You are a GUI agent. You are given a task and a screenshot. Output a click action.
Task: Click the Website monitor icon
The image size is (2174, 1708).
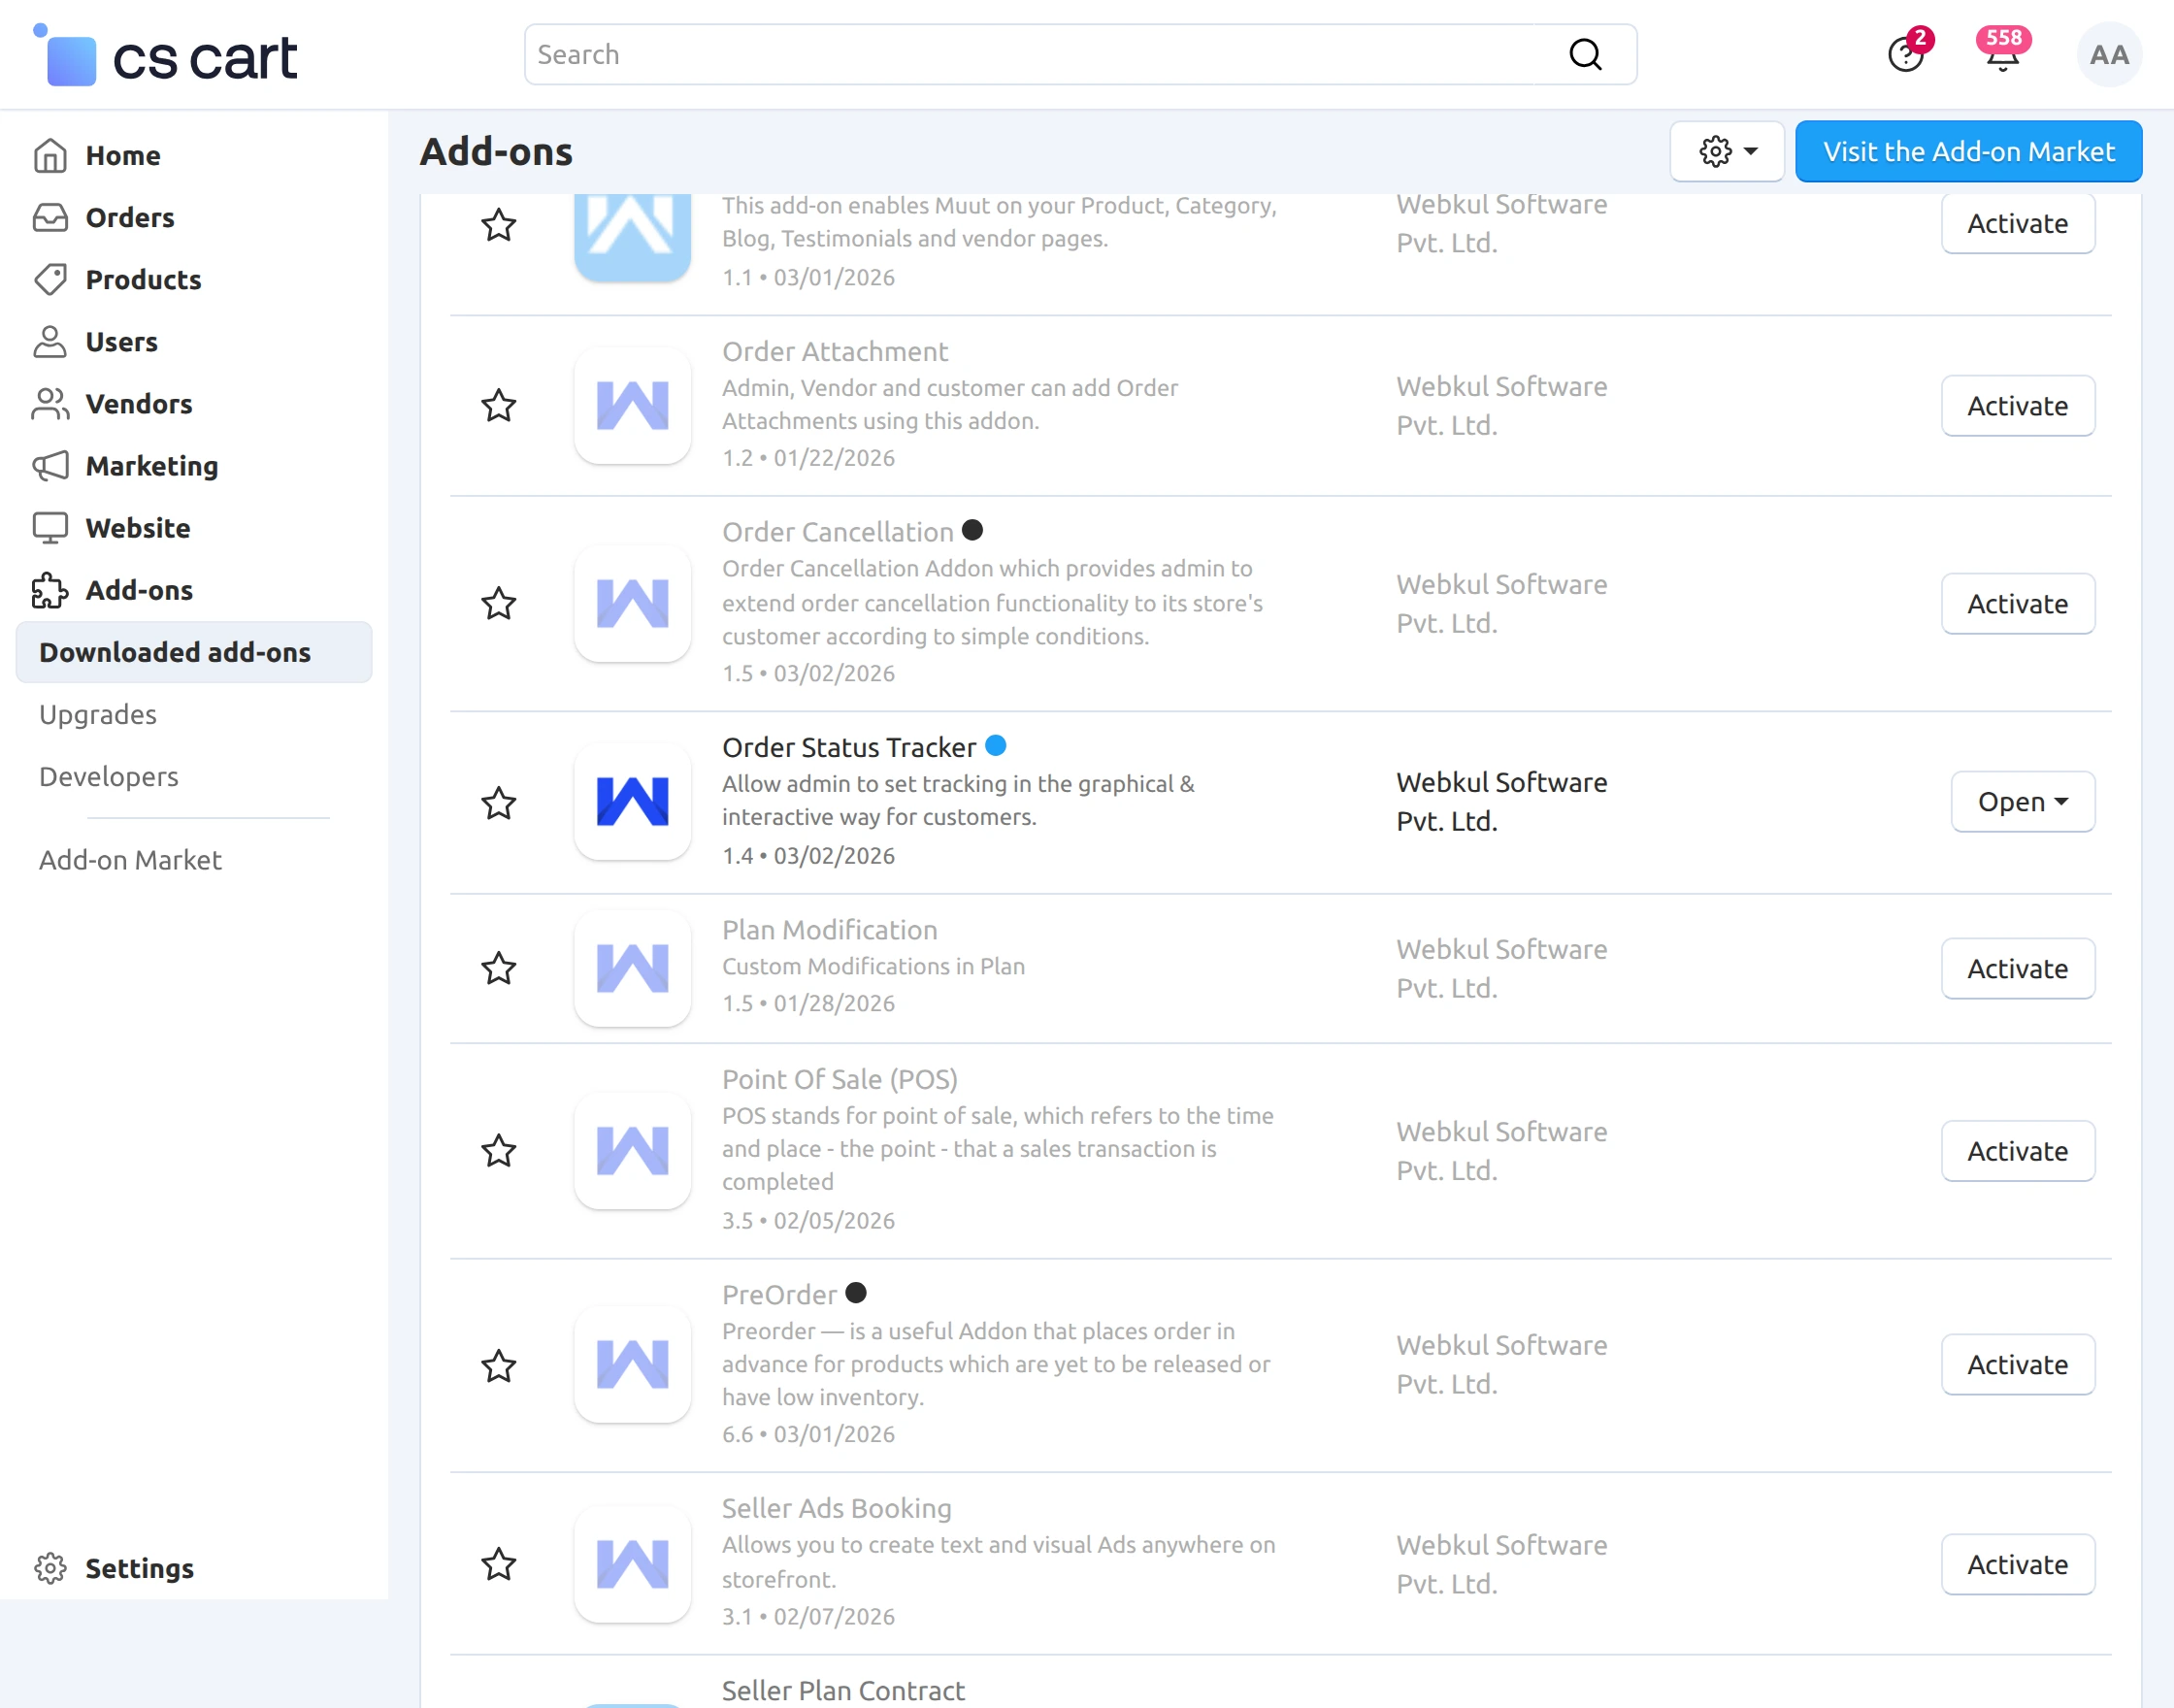click(50, 527)
